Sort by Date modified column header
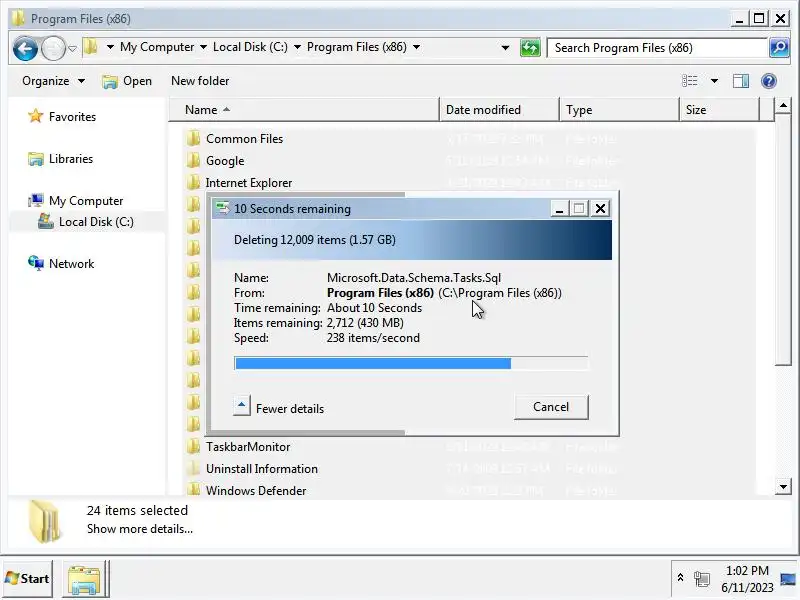The height and width of the screenshot is (600, 800). point(499,110)
